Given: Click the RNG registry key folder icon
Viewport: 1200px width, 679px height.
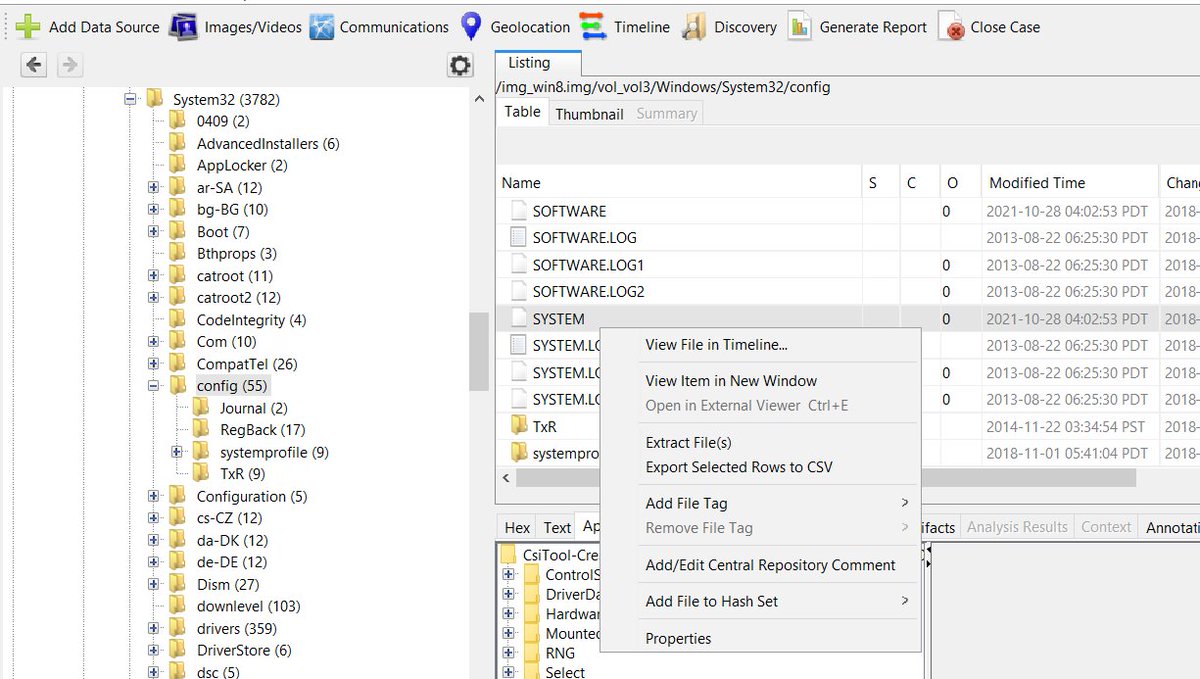Looking at the screenshot, I should [x=532, y=653].
